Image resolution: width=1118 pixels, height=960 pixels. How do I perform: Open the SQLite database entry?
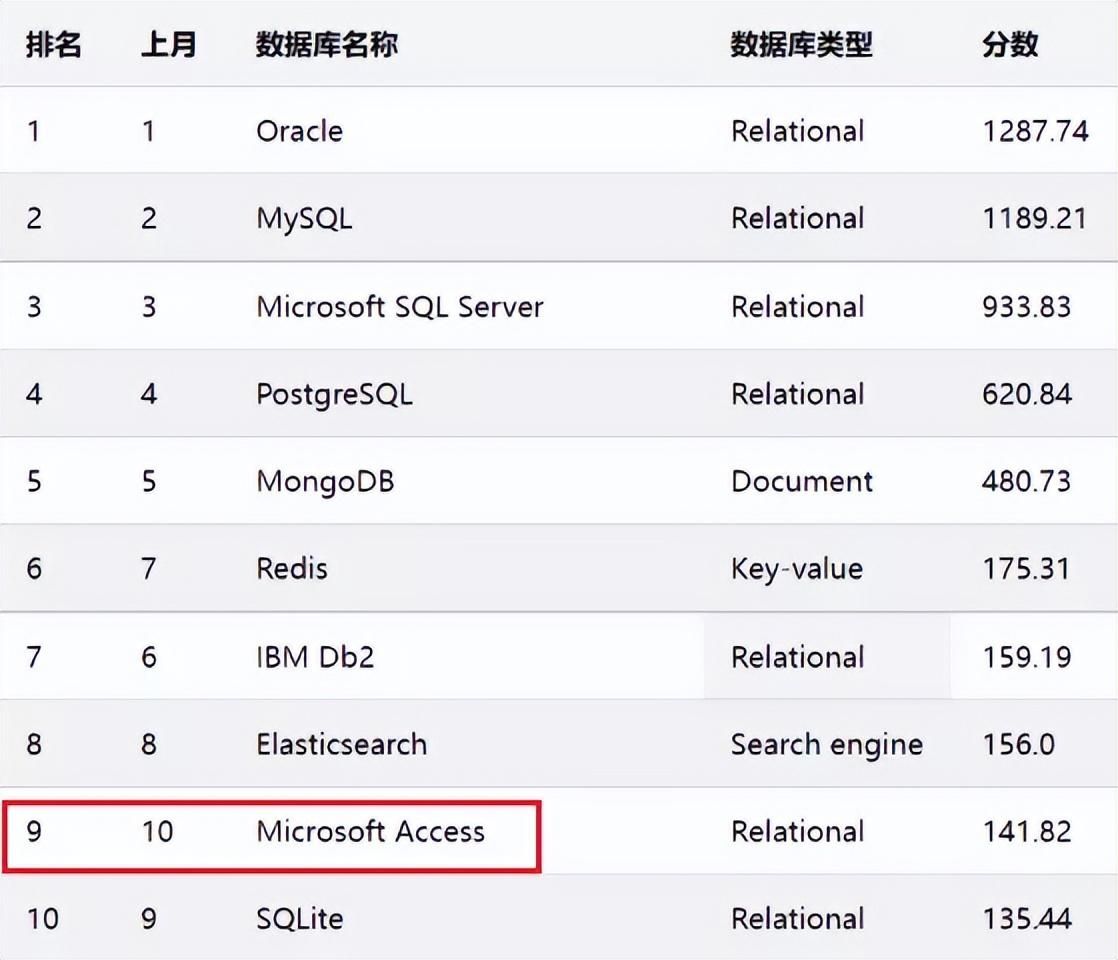coord(299,919)
